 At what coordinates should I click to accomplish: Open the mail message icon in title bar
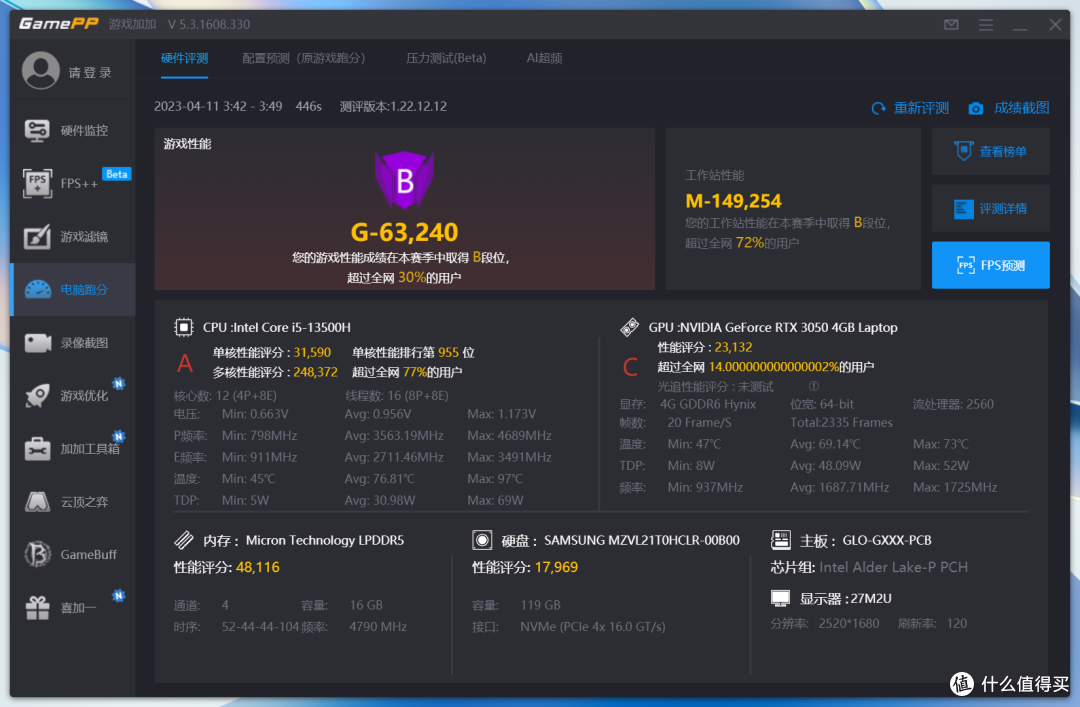pos(951,25)
